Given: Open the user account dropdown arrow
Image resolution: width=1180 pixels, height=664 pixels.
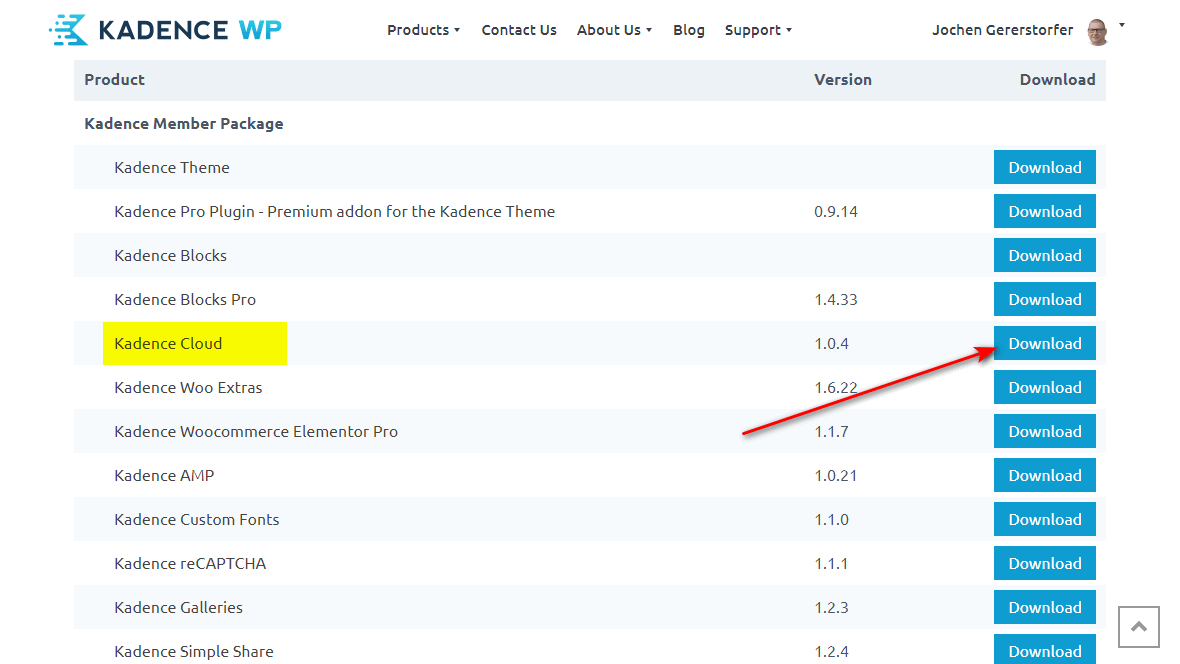Looking at the screenshot, I should (x=1122, y=25).
